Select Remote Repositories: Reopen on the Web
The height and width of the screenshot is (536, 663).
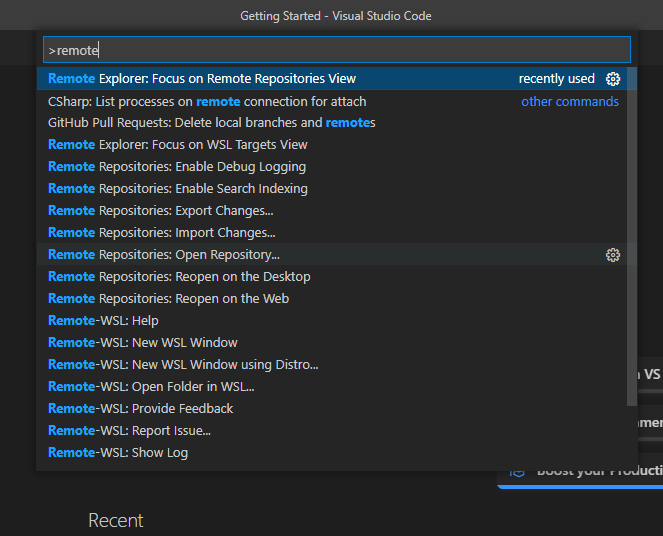tap(169, 299)
